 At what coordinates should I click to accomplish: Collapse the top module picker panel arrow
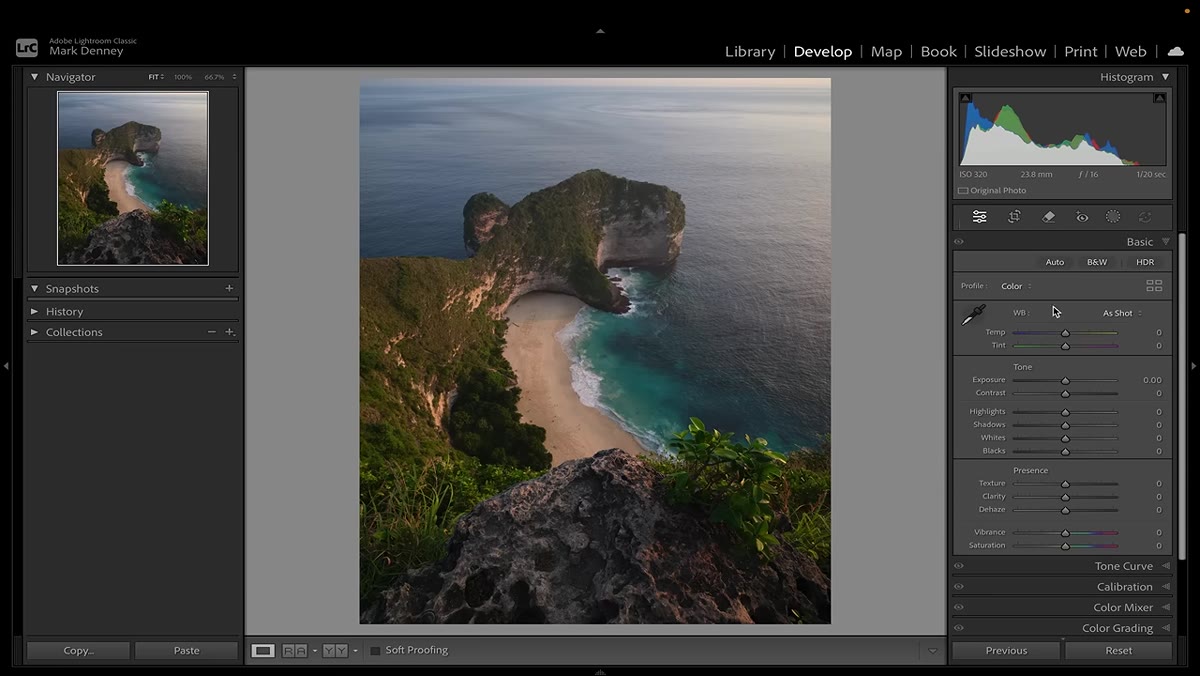tap(600, 31)
